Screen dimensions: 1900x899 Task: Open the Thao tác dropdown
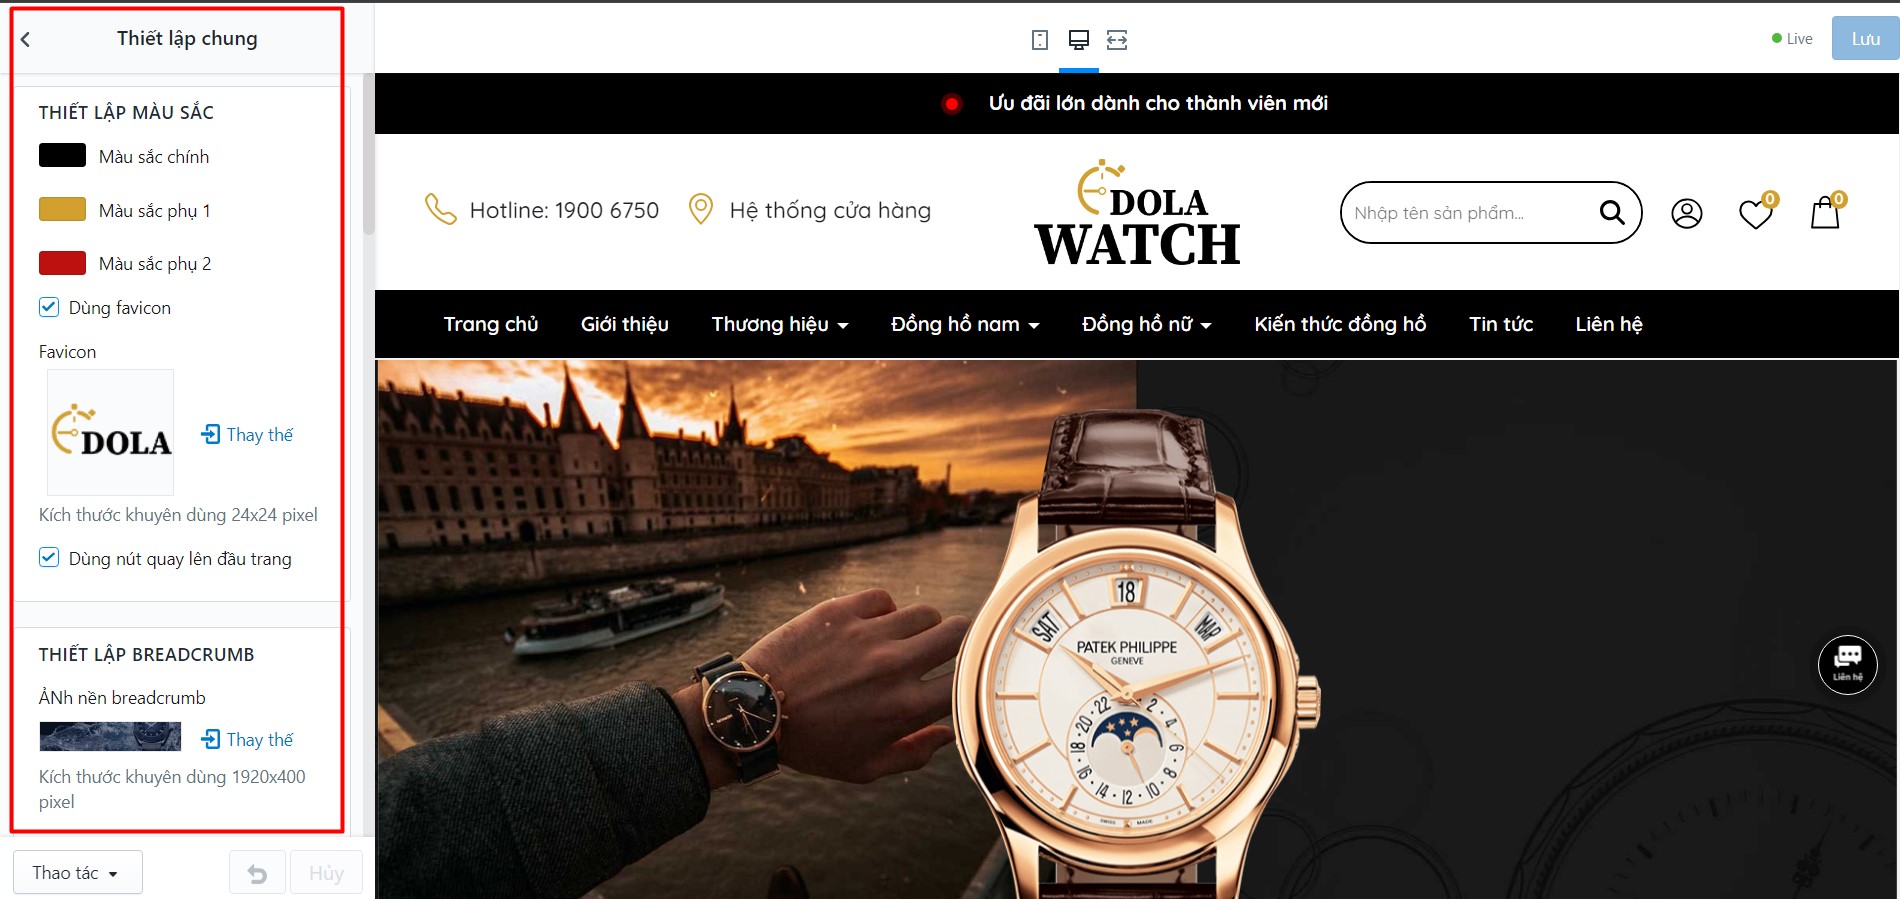[78, 873]
